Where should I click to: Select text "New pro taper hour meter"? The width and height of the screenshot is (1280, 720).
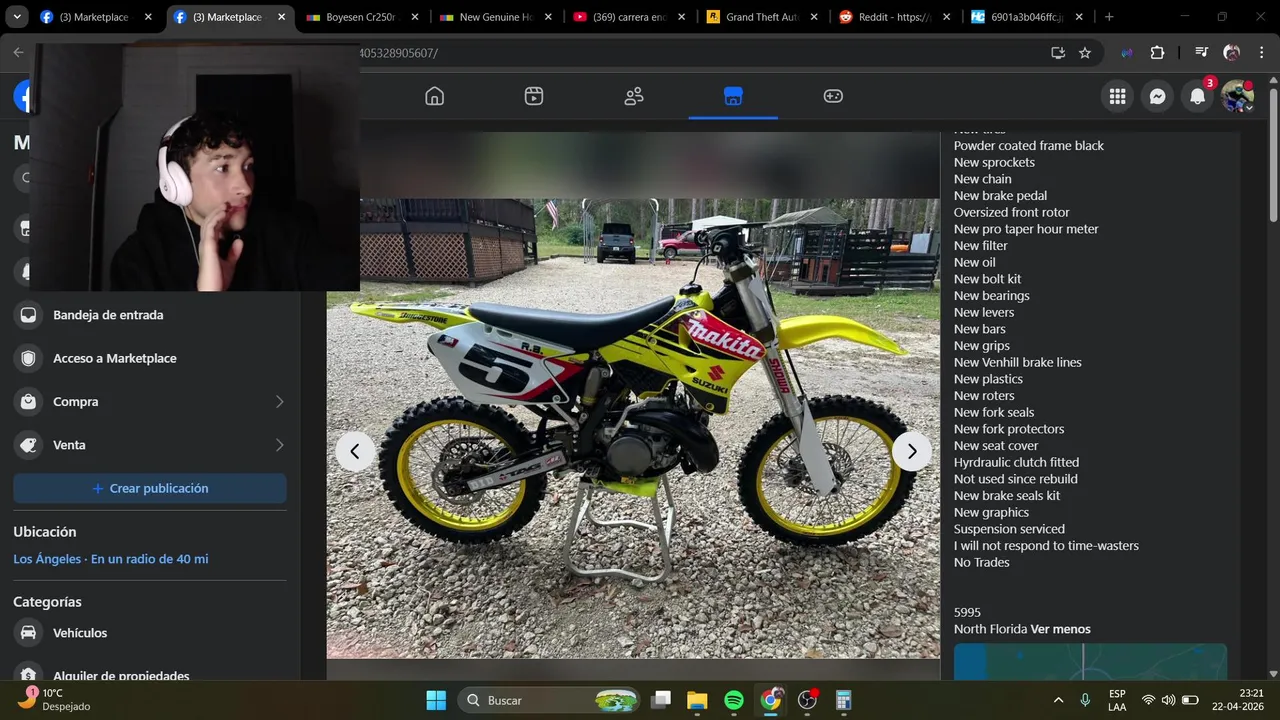coord(1026,229)
